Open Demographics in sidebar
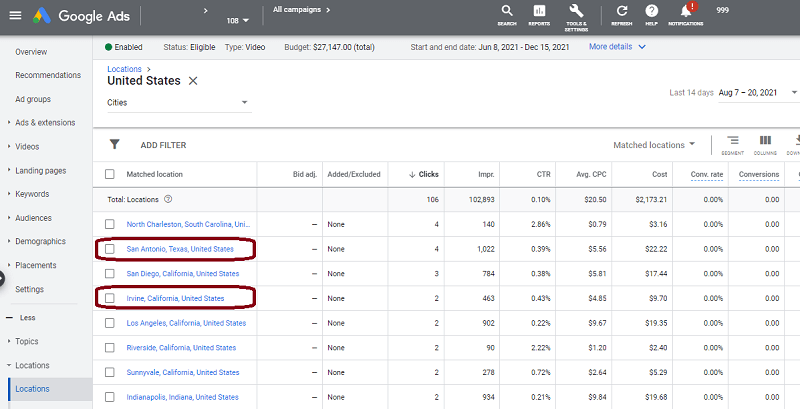 click(x=40, y=241)
